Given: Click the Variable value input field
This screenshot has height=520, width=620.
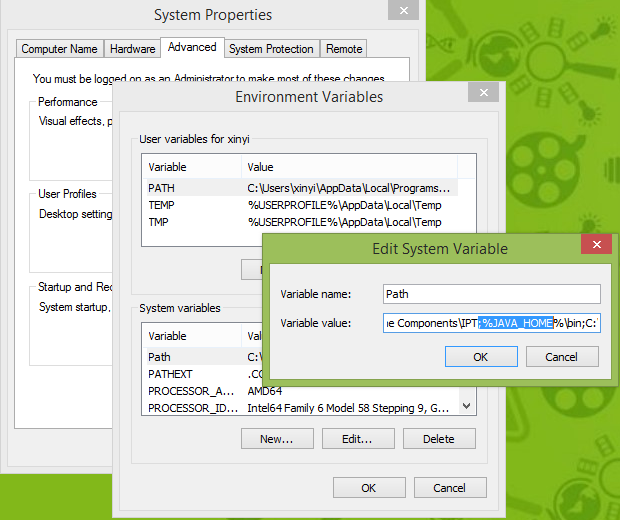Looking at the screenshot, I should pyautogui.click(x=491, y=323).
